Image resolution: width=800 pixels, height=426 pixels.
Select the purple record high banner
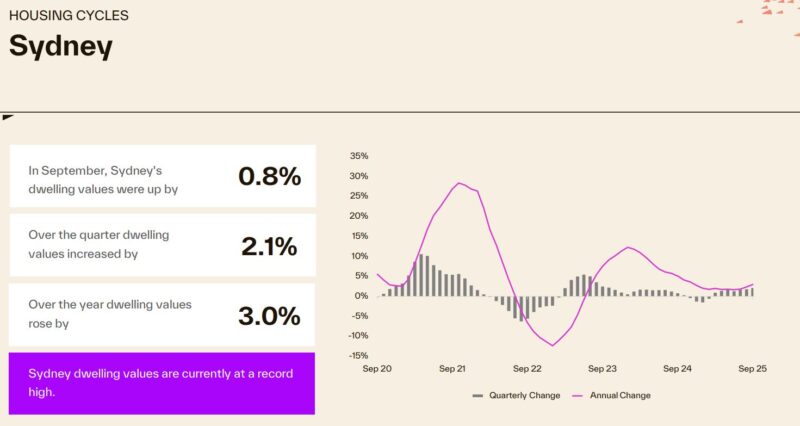(x=162, y=383)
